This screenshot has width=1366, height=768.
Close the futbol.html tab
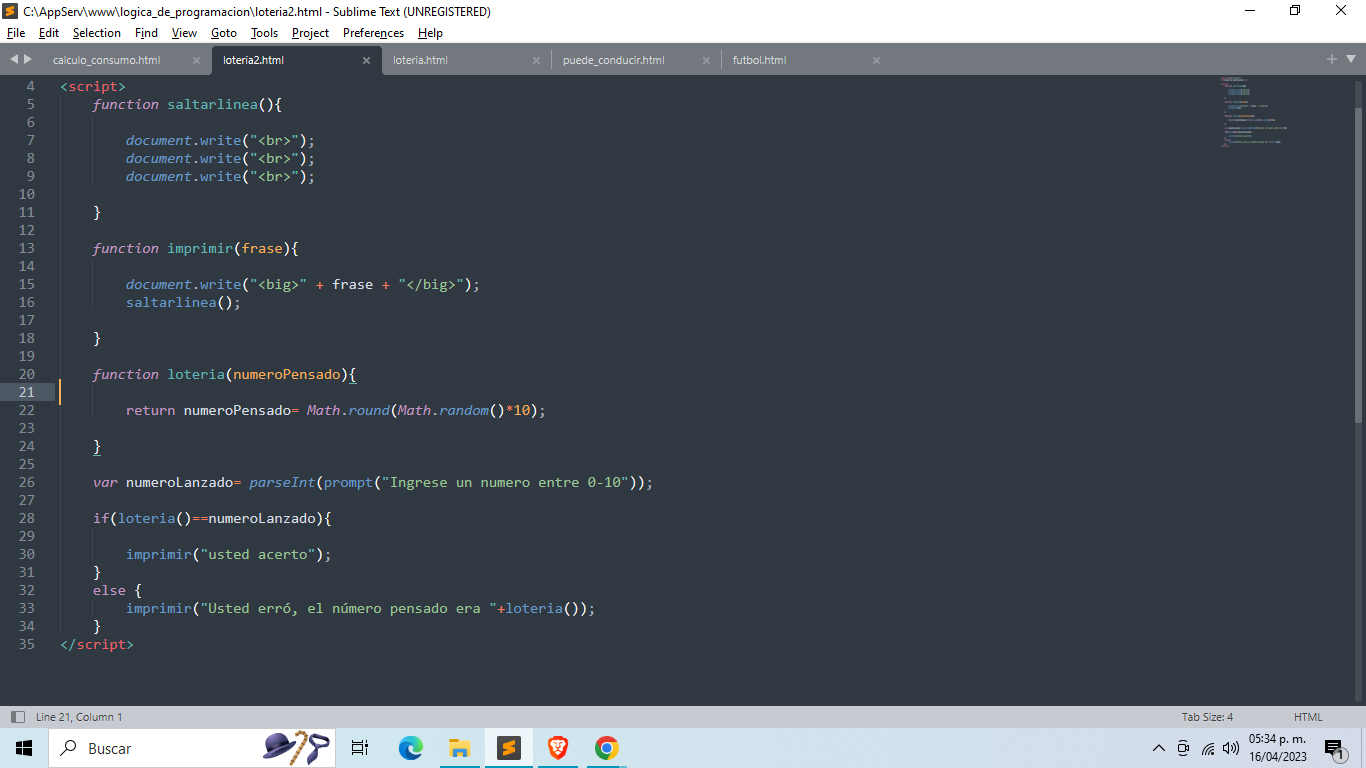click(876, 61)
